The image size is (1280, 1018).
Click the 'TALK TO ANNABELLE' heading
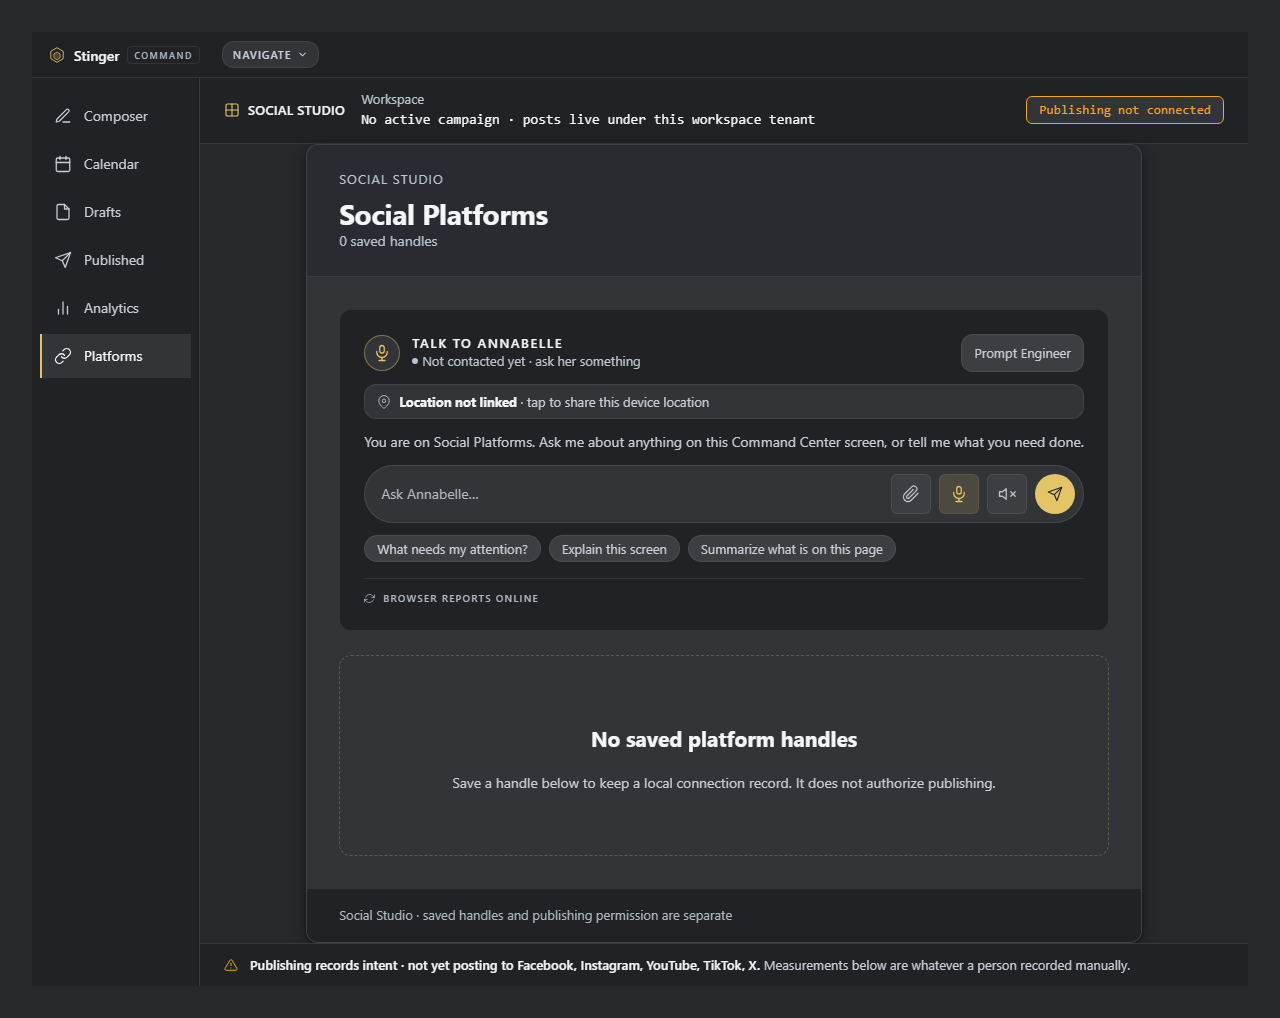click(487, 343)
